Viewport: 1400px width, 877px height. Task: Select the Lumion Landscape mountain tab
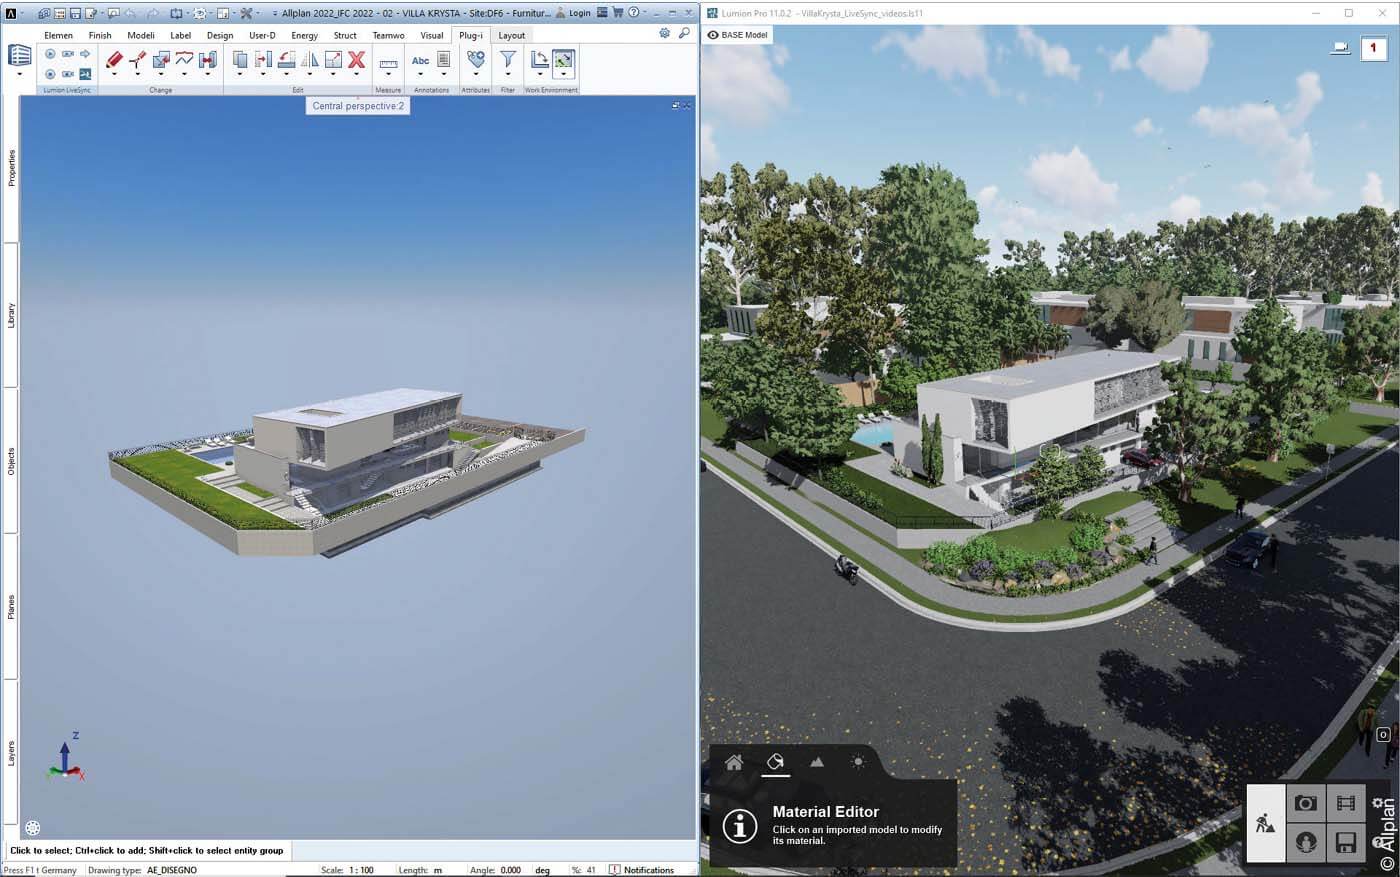(817, 762)
